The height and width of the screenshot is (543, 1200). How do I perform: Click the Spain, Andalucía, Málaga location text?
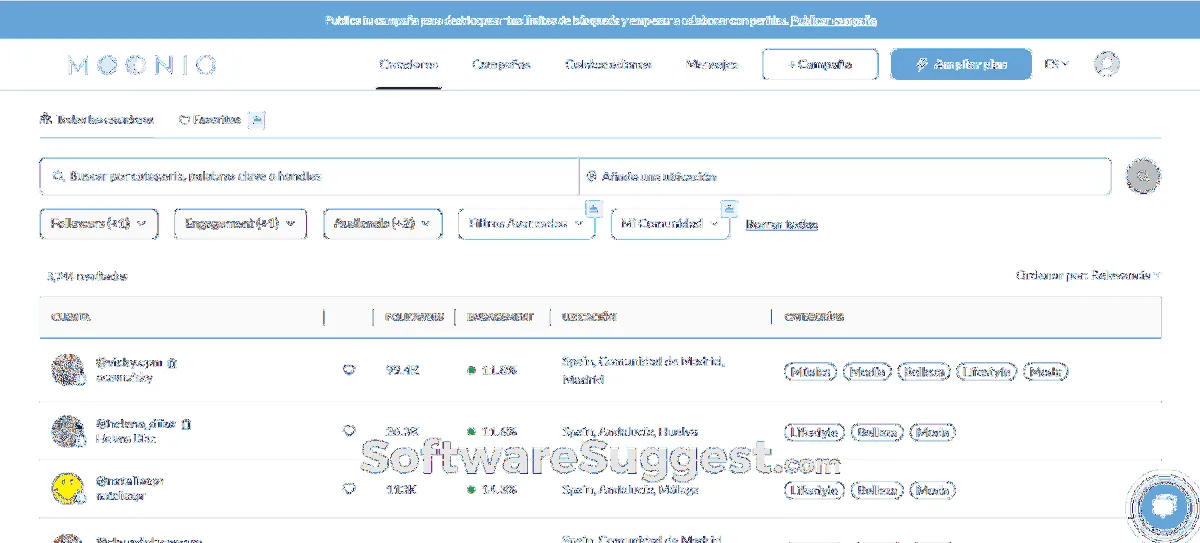(630, 489)
